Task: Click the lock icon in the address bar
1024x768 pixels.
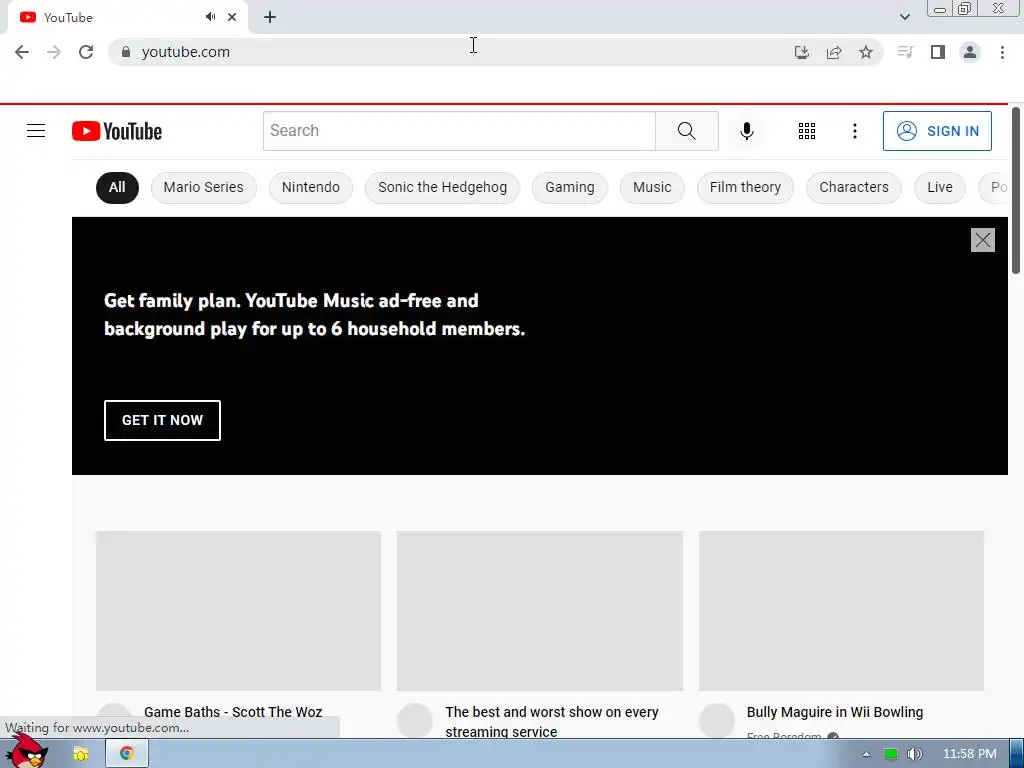Action: click(126, 52)
